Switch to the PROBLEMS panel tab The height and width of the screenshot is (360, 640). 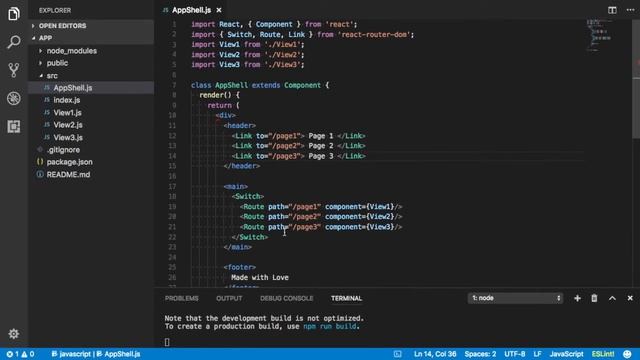click(x=182, y=298)
